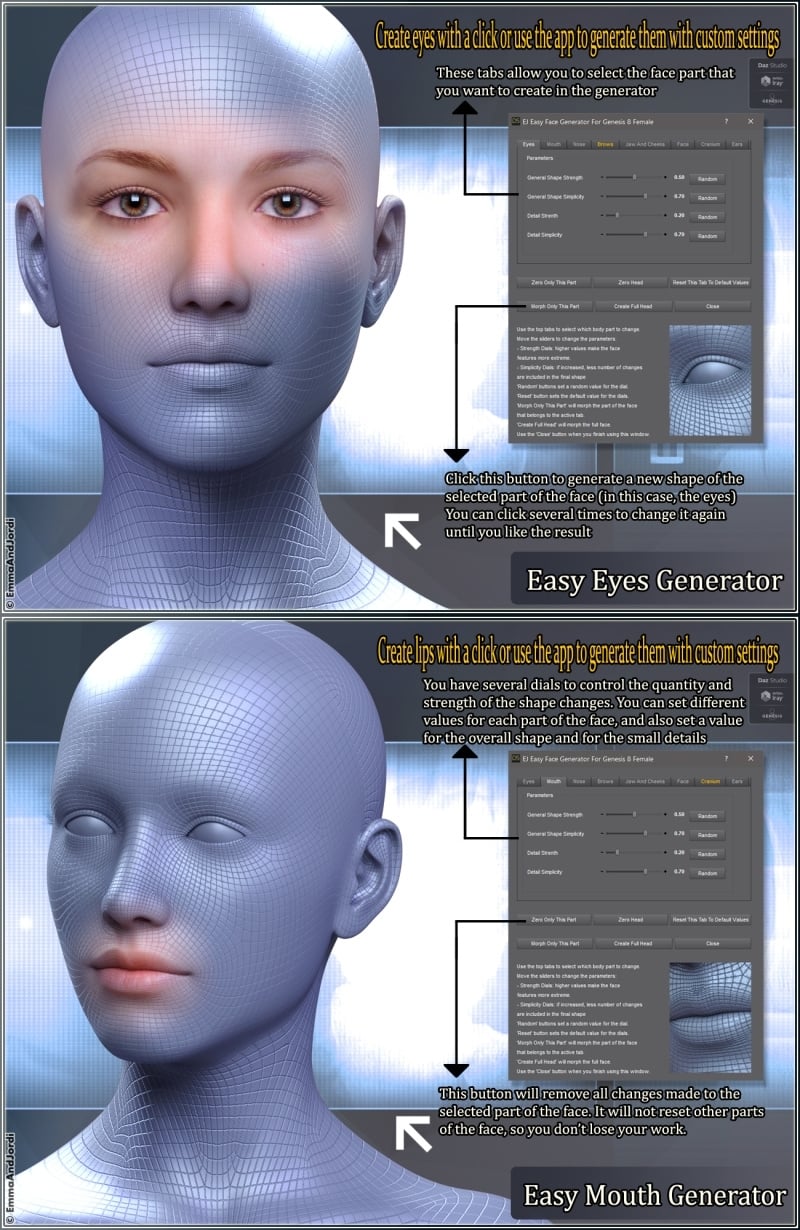Viewport: 800px width, 1230px height.
Task: Open help via '?' in the eye-preview dialog
Action: (x=726, y=120)
